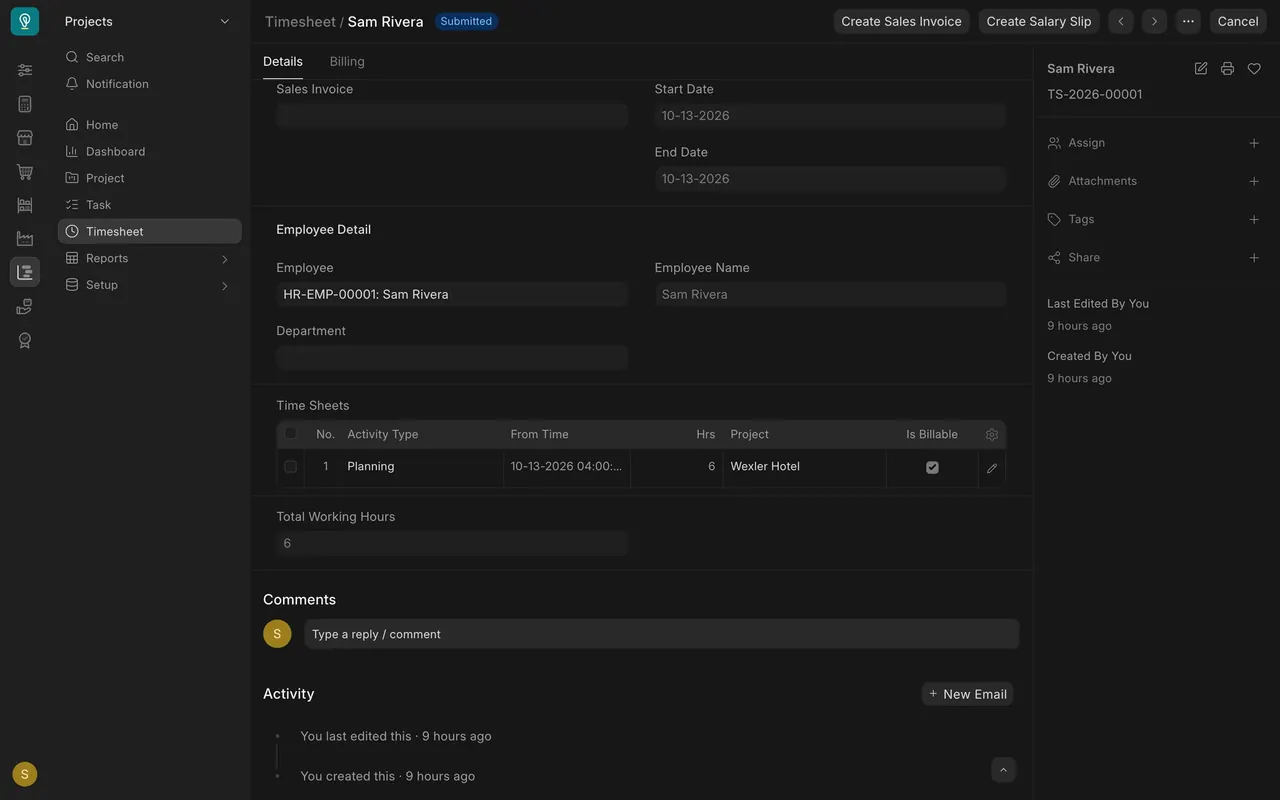This screenshot has height=800, width=1280.
Task: Open Search in the sidebar
Action: click(x=150, y=57)
